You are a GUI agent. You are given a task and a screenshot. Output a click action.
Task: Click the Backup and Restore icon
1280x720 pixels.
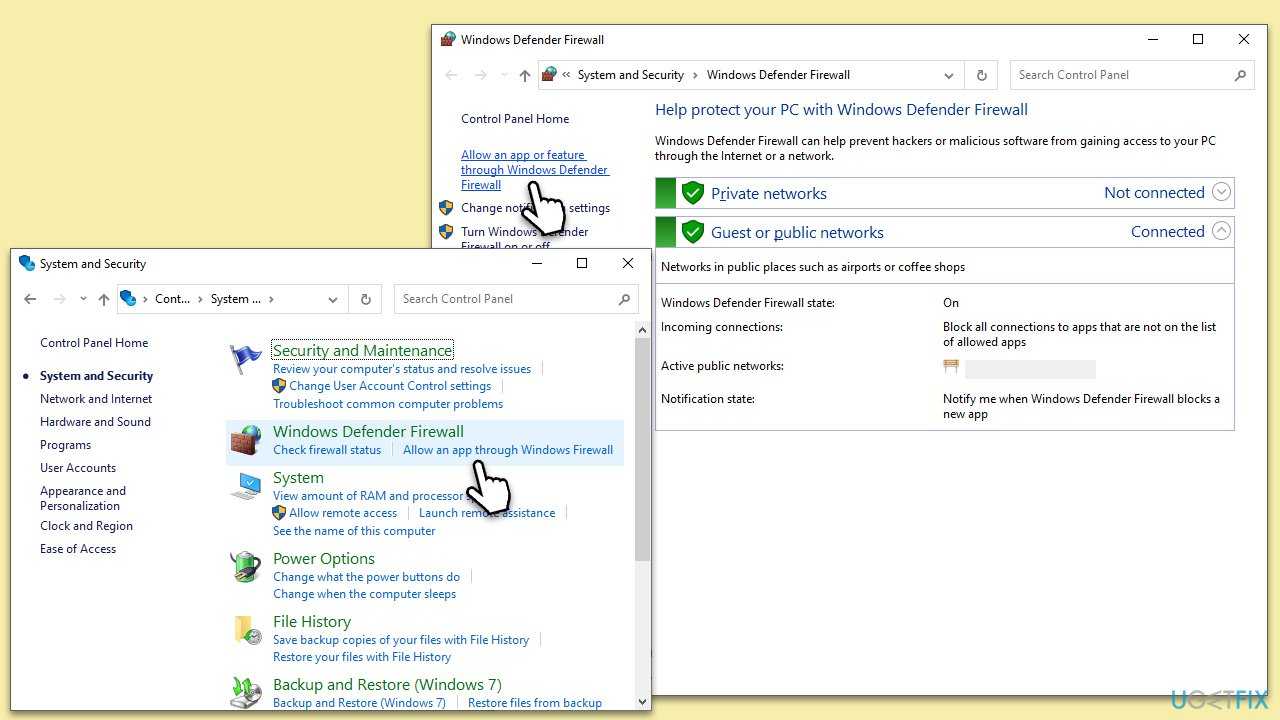click(246, 692)
